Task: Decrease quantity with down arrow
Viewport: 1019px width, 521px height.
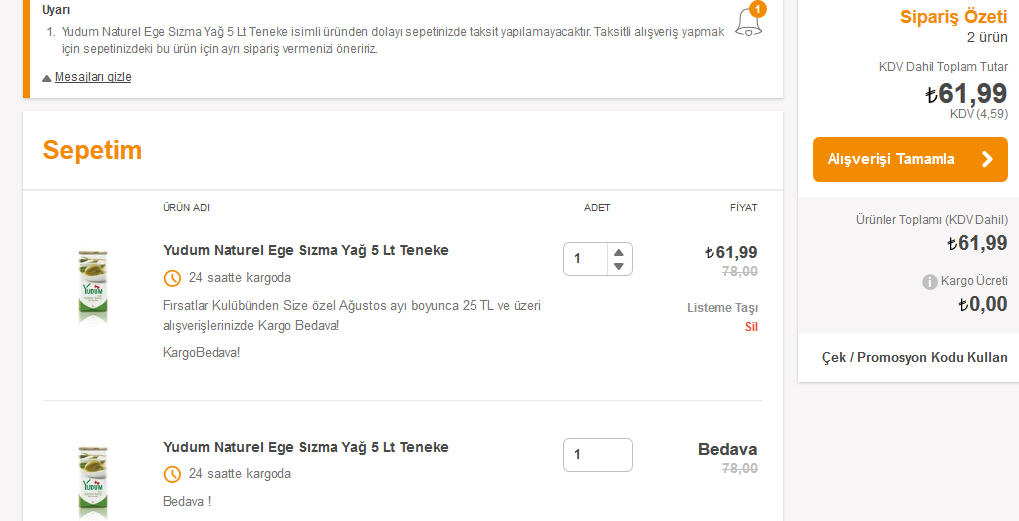Action: coord(619,266)
